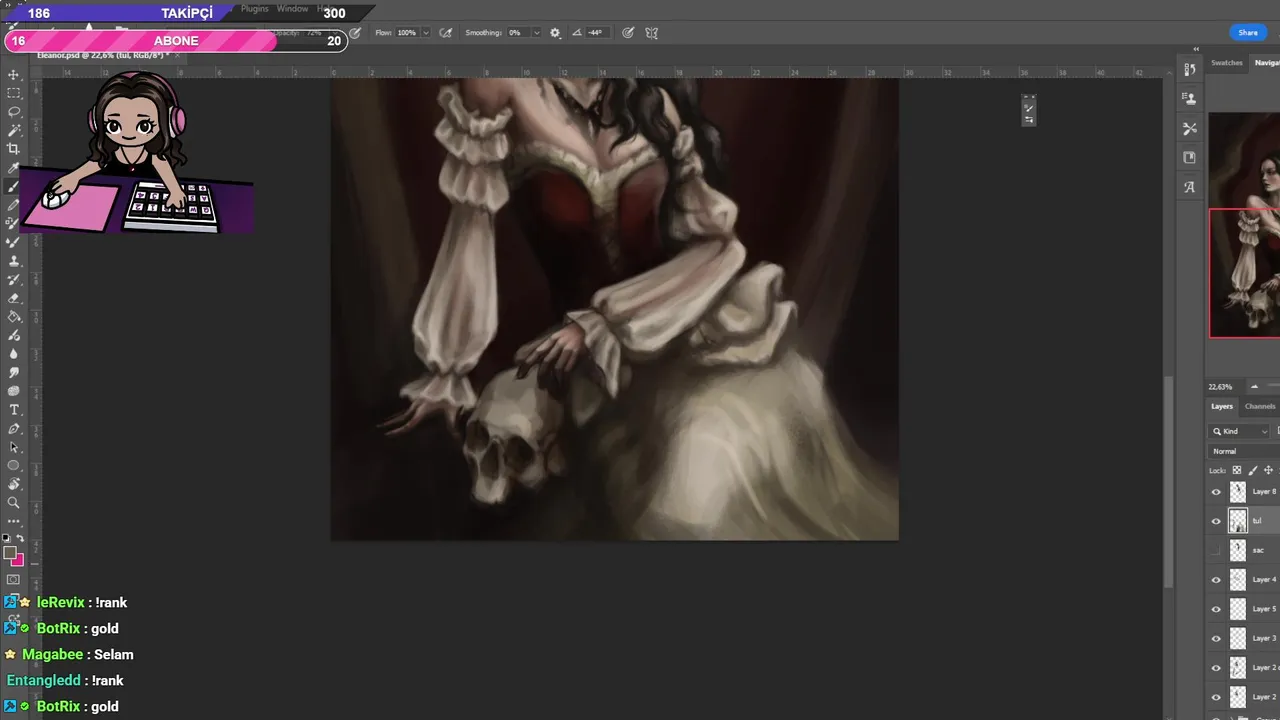This screenshot has width=1280, height=720.
Task: Hide the tul layer
Action: click(1216, 521)
